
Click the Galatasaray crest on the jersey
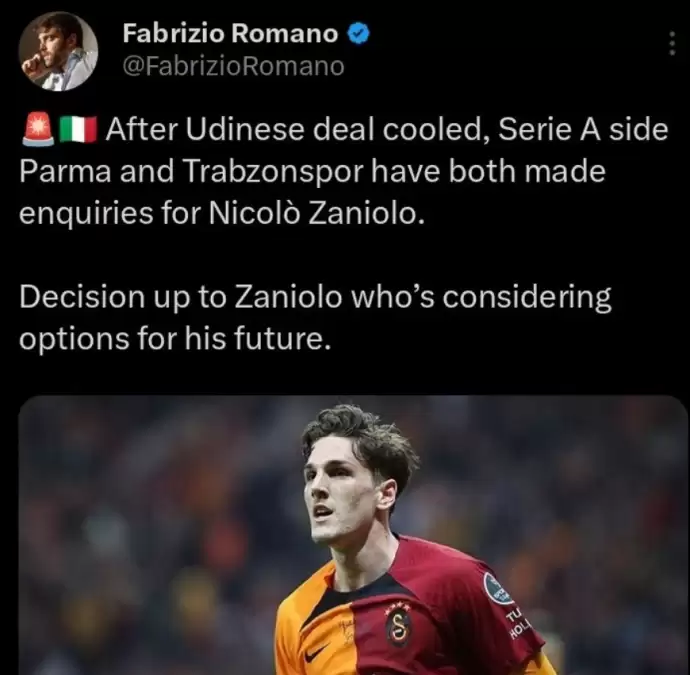(398, 625)
